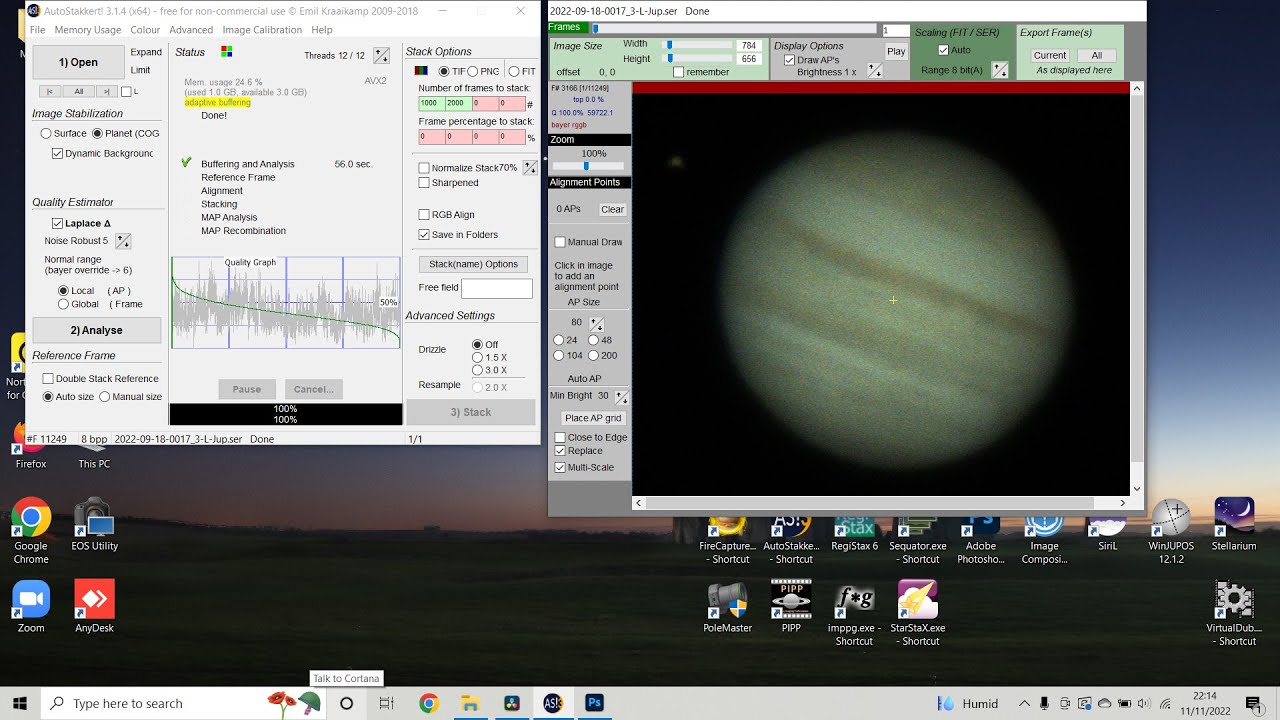Image resolution: width=1280 pixels, height=720 pixels.
Task: Select Surface image stabilization
Action: tap(46, 133)
